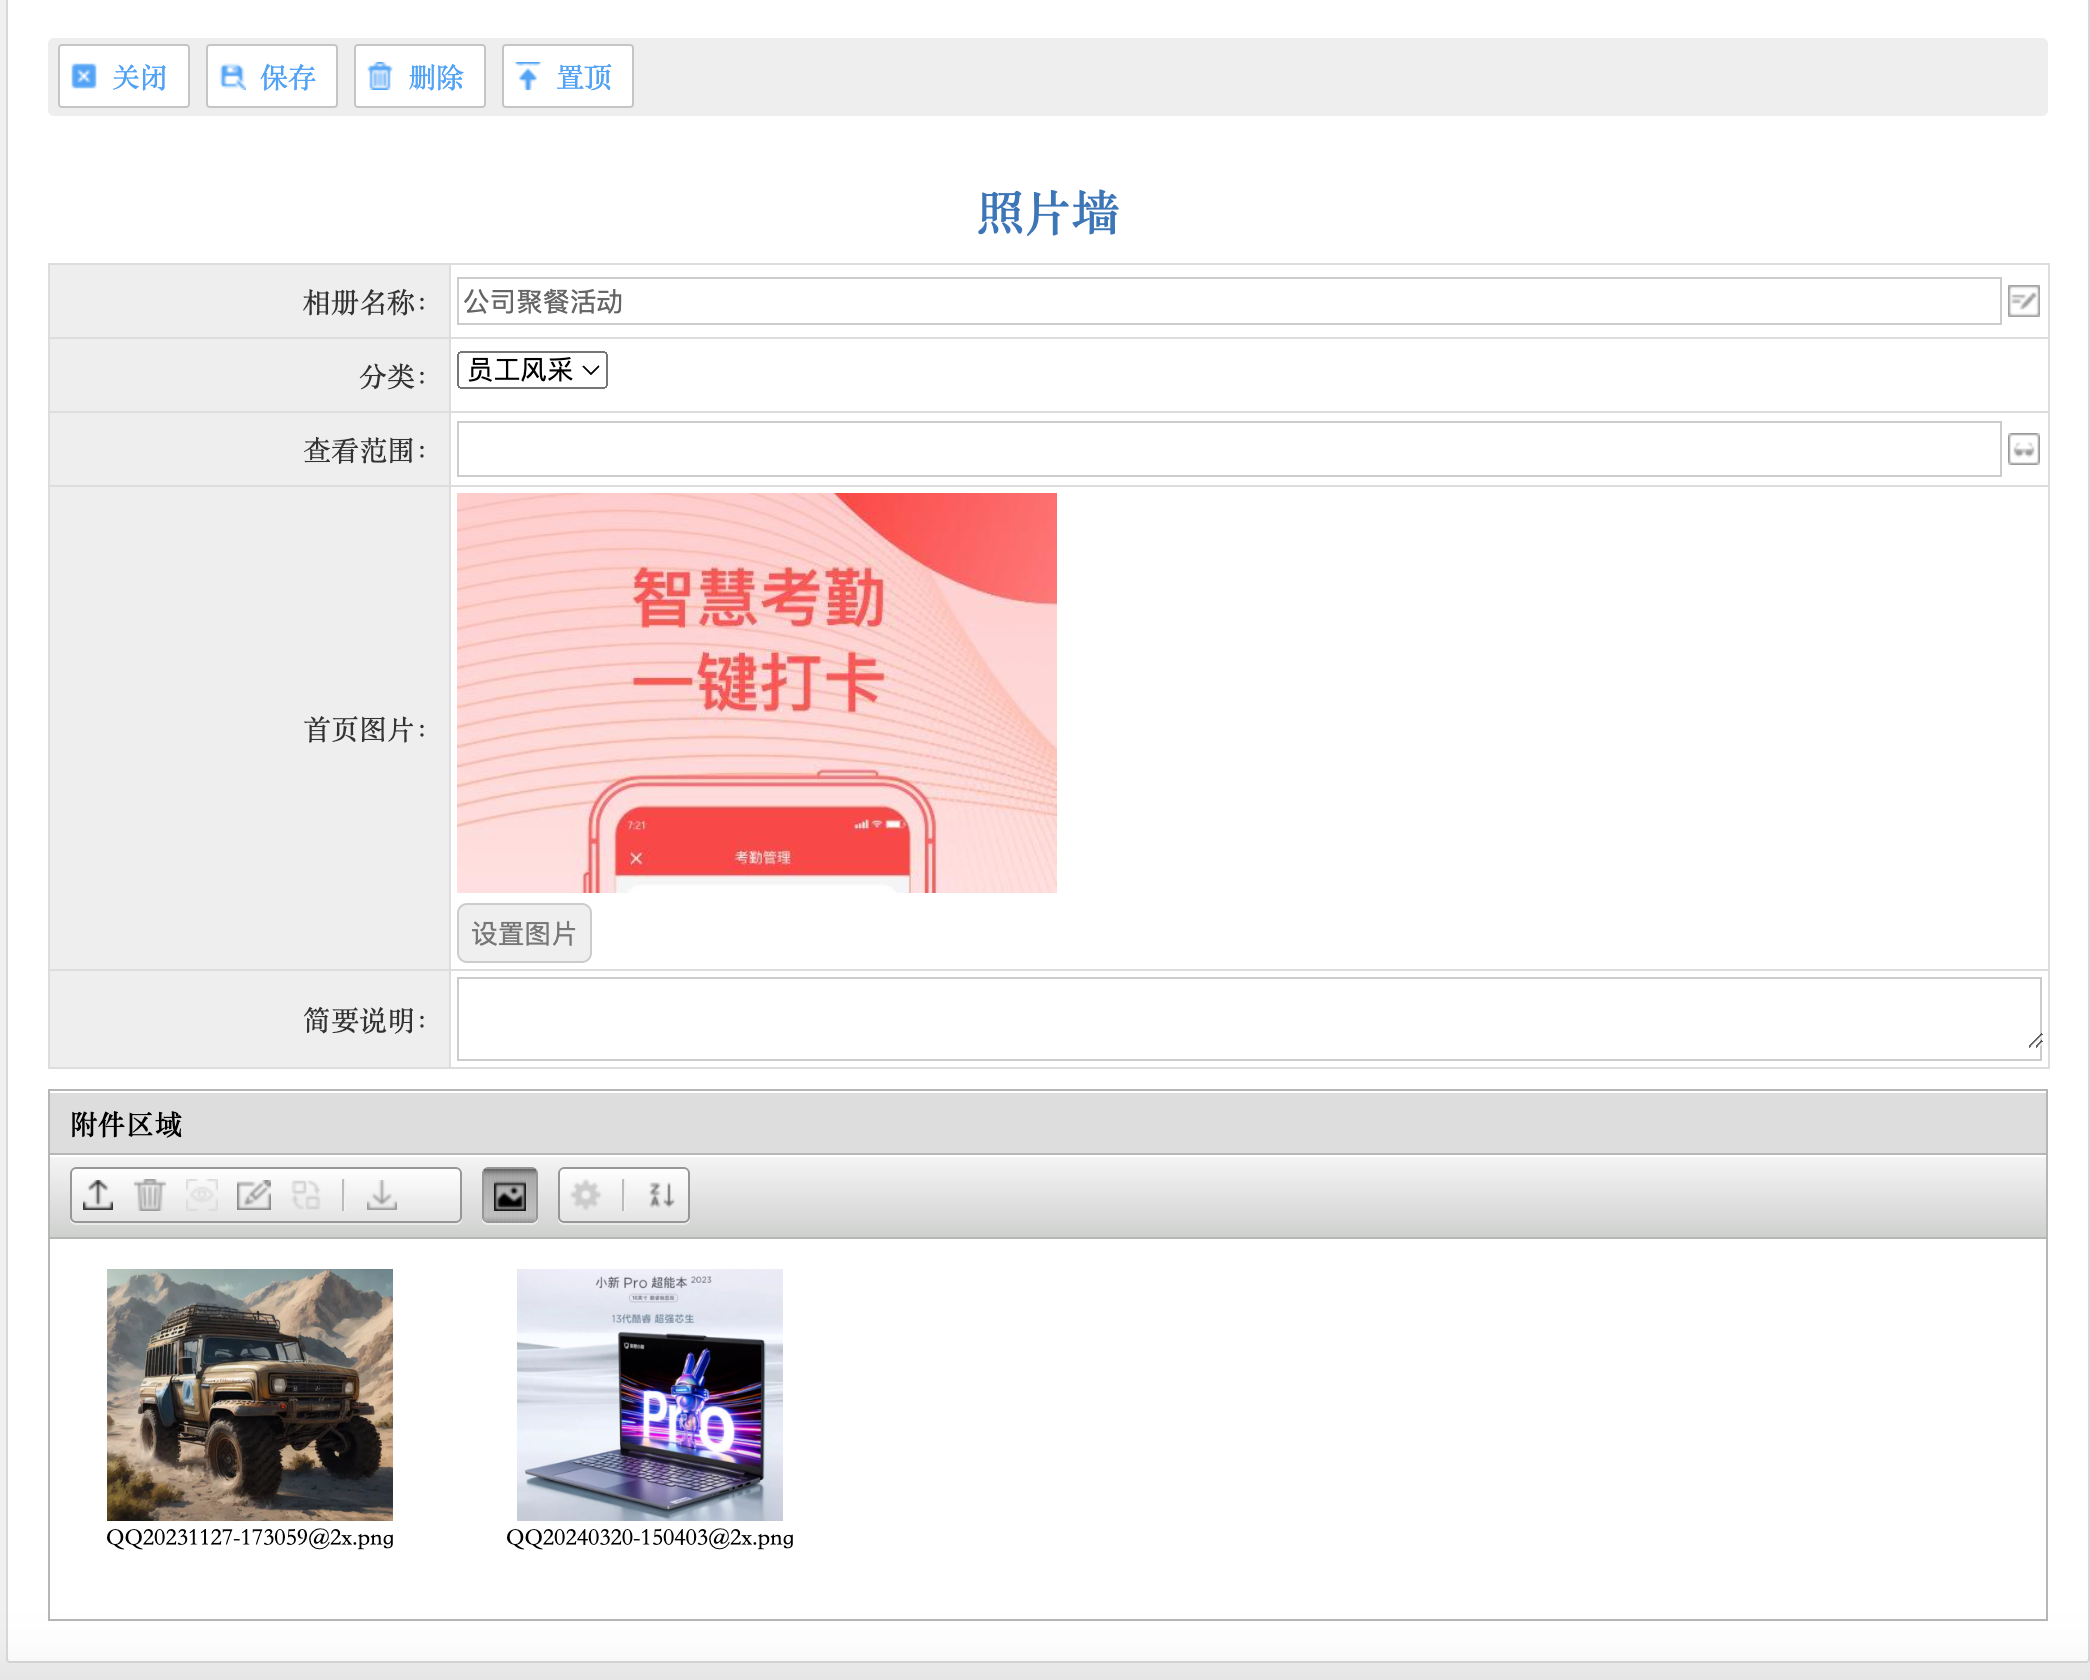Click the 置顶 pin-to-top button
2090x1680 pixels.
coord(567,77)
